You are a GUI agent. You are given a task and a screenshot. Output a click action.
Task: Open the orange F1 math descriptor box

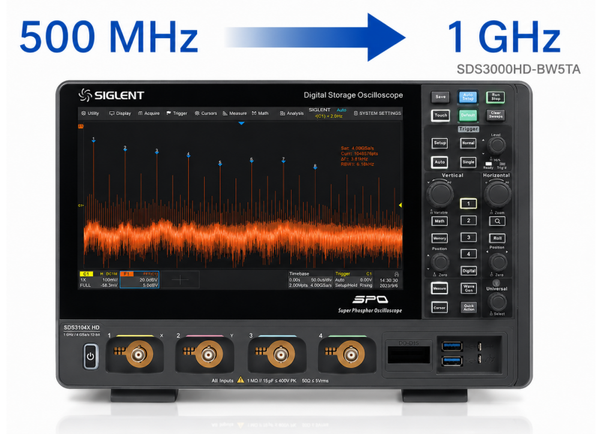pos(139,280)
